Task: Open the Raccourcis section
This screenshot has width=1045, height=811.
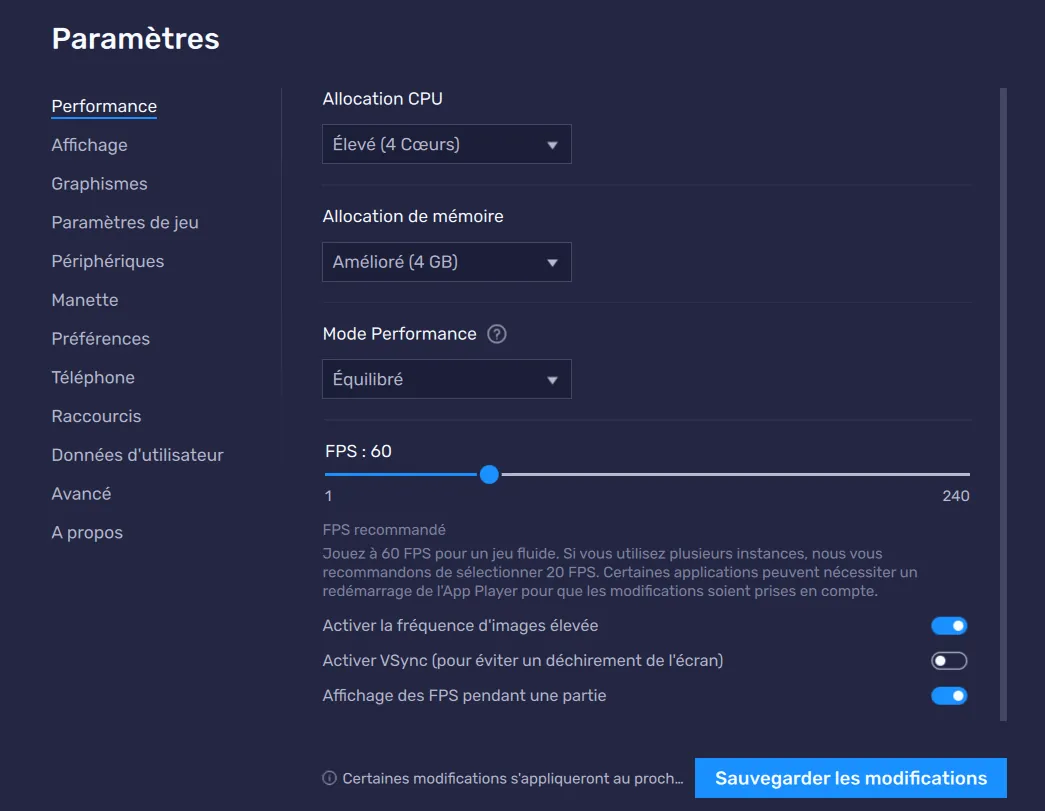Action: coord(96,416)
